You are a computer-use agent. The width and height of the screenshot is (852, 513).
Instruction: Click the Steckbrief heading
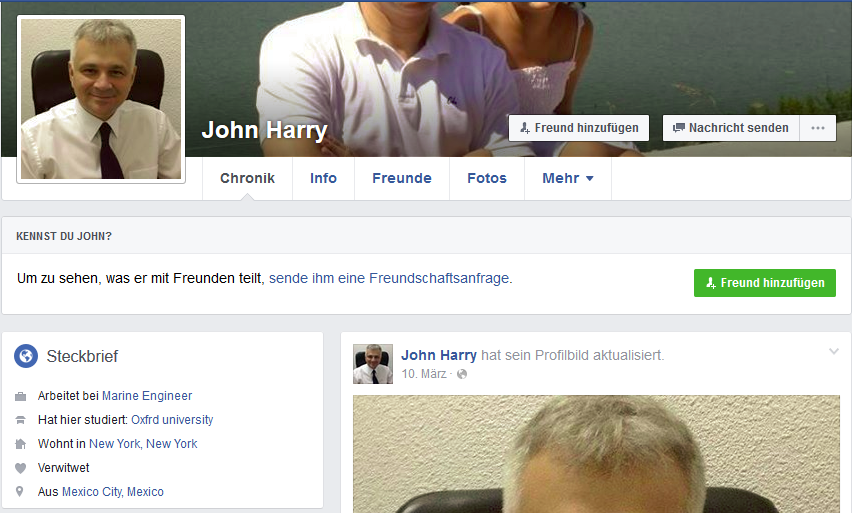coord(82,356)
